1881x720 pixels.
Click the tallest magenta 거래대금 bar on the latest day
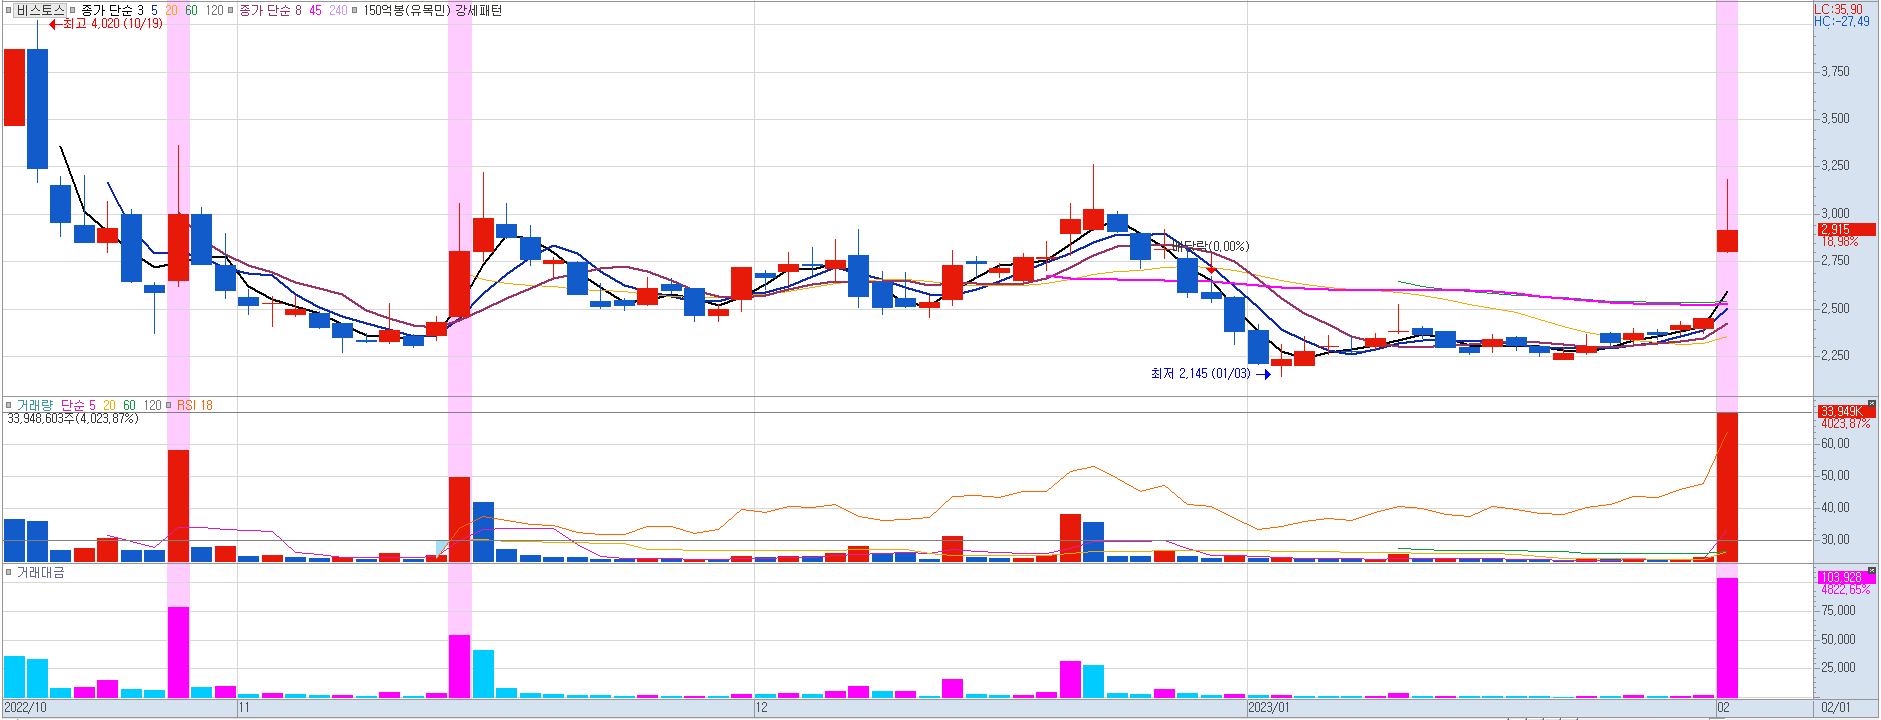coord(1727,637)
